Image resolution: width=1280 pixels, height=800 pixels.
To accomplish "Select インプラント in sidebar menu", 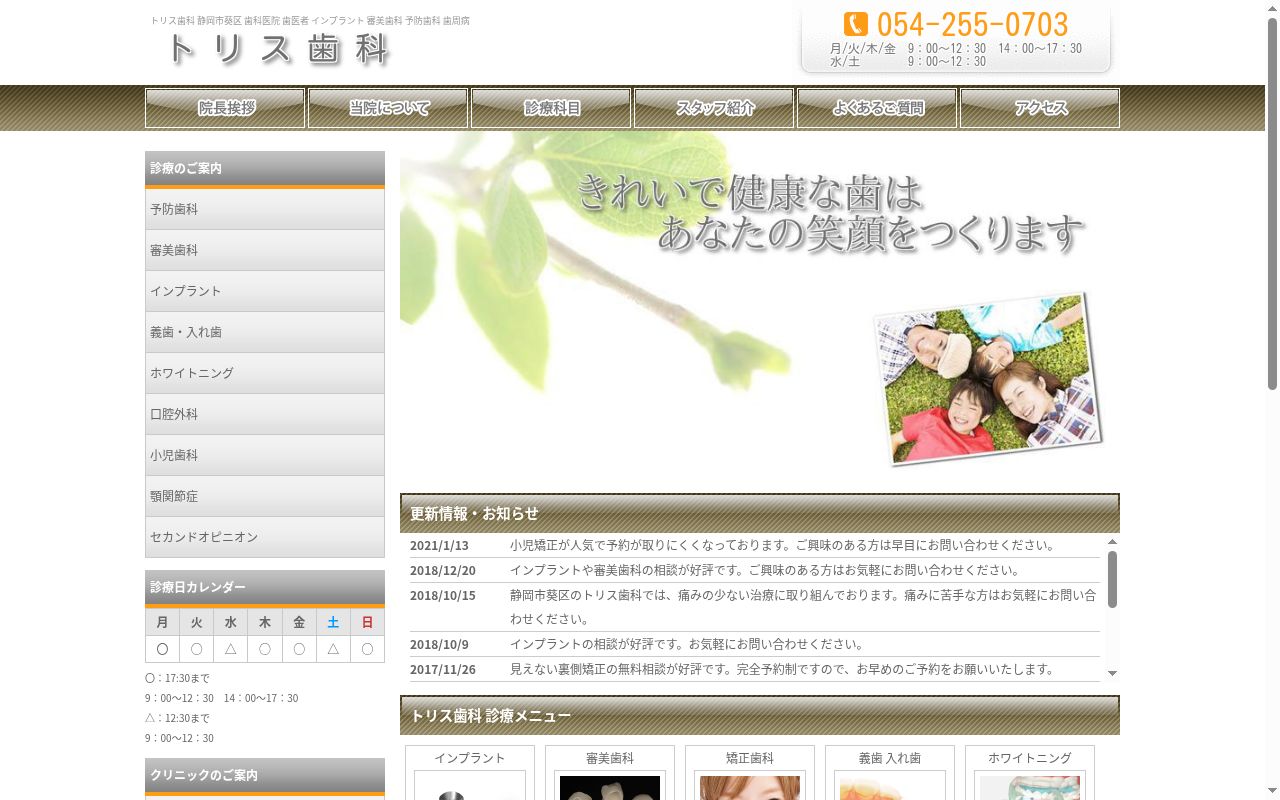I will tap(265, 291).
